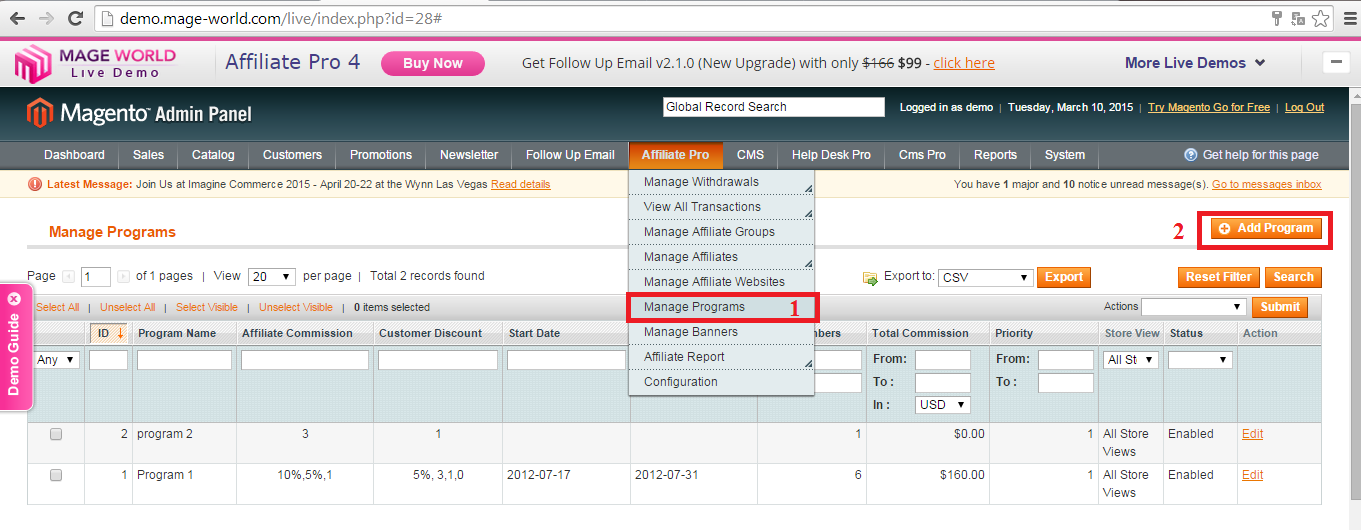The height and width of the screenshot is (530, 1361).
Task: Open the Sales menu
Action: (148, 155)
